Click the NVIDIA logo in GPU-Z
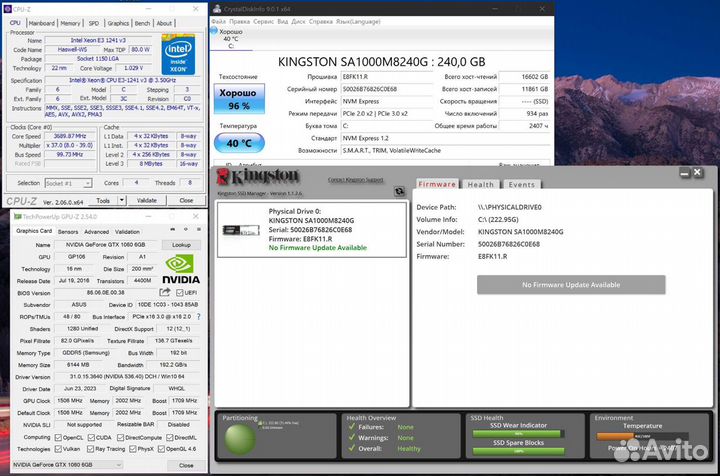 180,269
